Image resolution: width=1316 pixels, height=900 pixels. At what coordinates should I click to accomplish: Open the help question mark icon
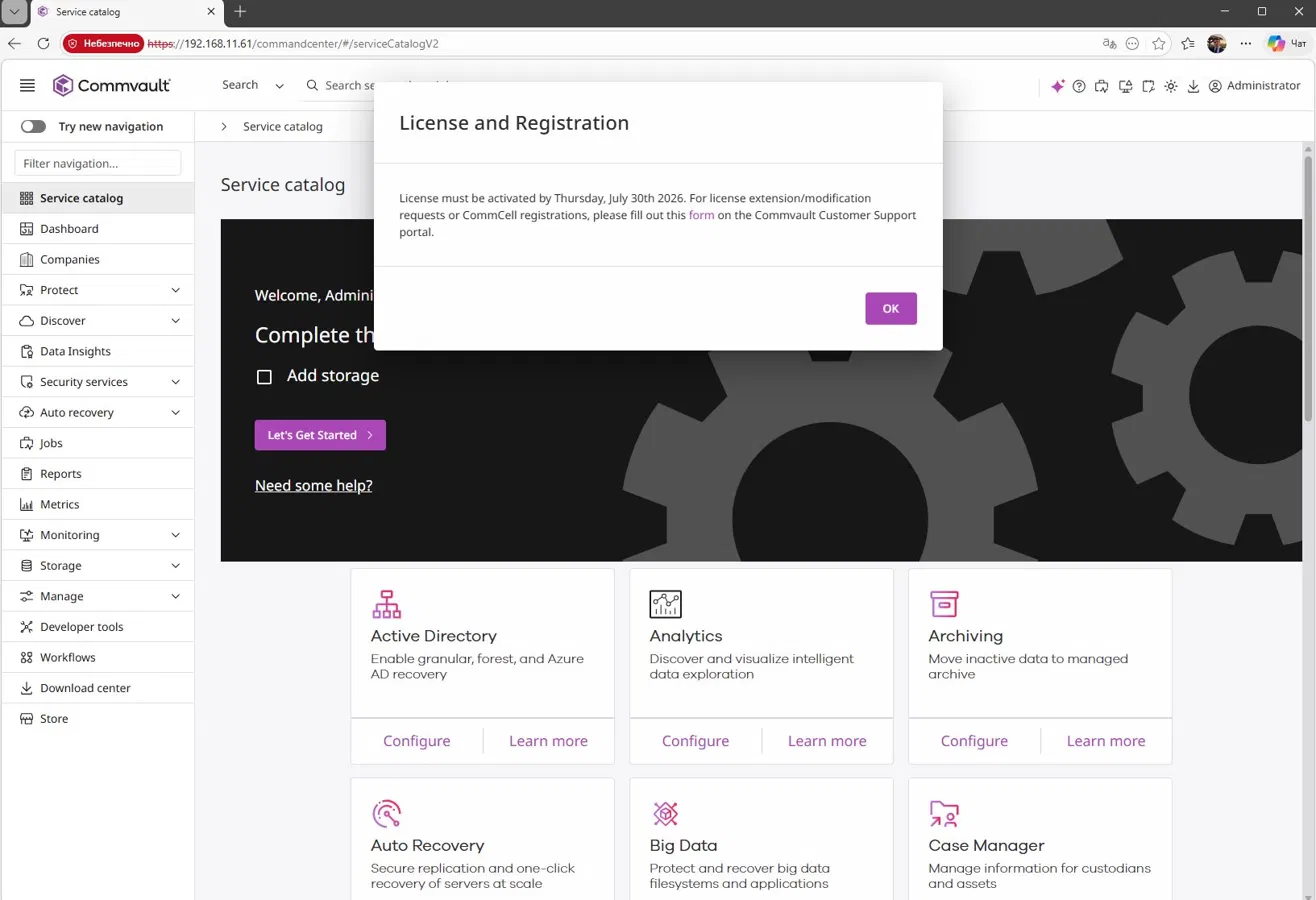pyautogui.click(x=1079, y=86)
